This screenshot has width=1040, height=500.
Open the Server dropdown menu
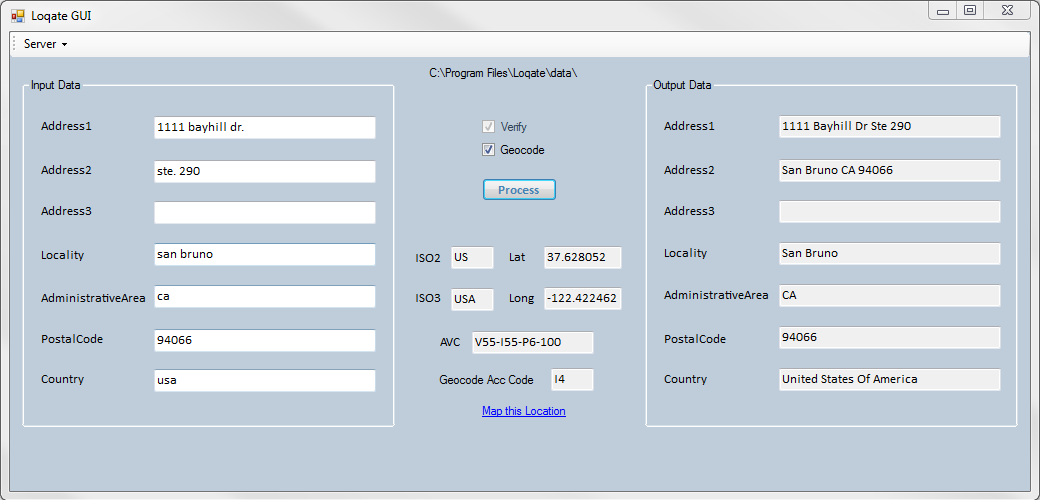pos(45,44)
